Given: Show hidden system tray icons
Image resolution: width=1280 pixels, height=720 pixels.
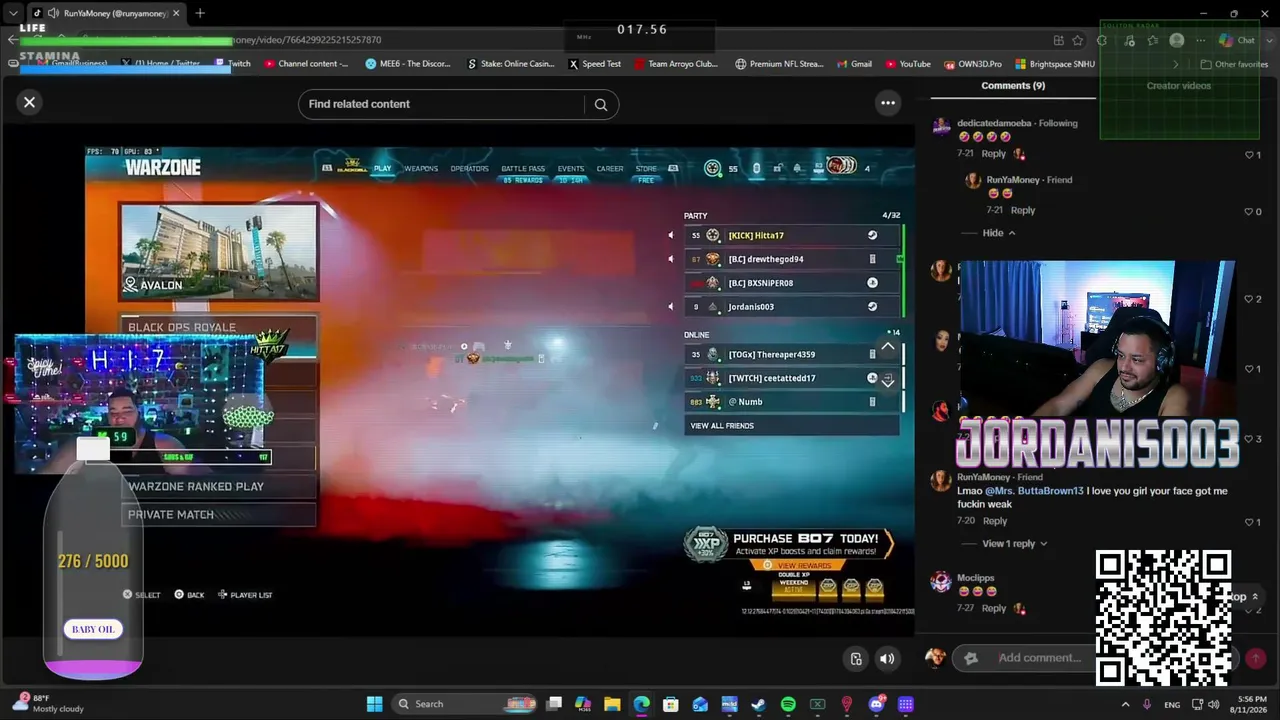Looking at the screenshot, I should tap(1125, 704).
